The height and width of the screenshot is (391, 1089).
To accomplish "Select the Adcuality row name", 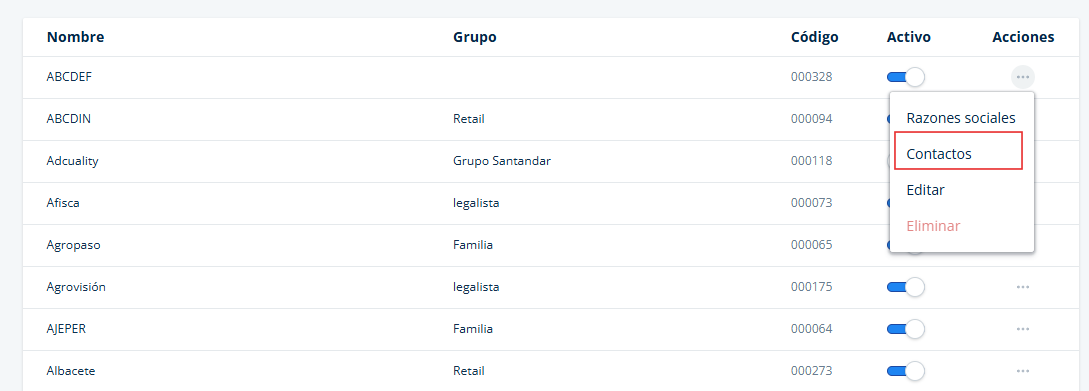I will 72,160.
